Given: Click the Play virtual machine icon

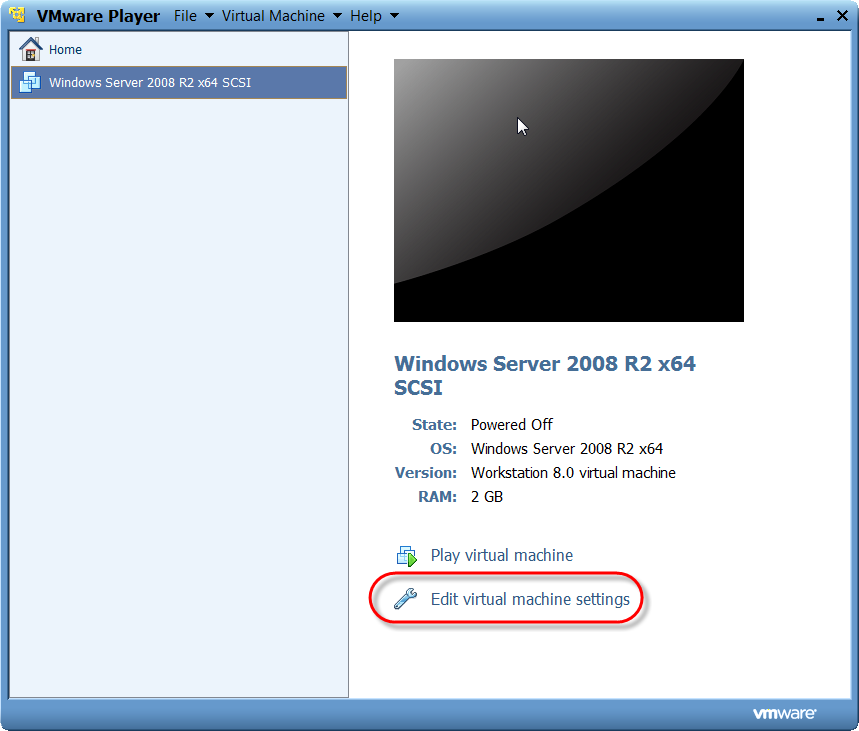Looking at the screenshot, I should tap(406, 556).
